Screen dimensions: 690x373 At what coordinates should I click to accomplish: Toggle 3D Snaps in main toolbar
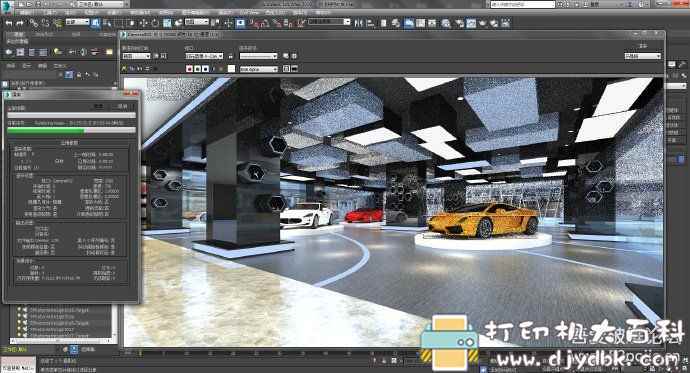[x=254, y=23]
